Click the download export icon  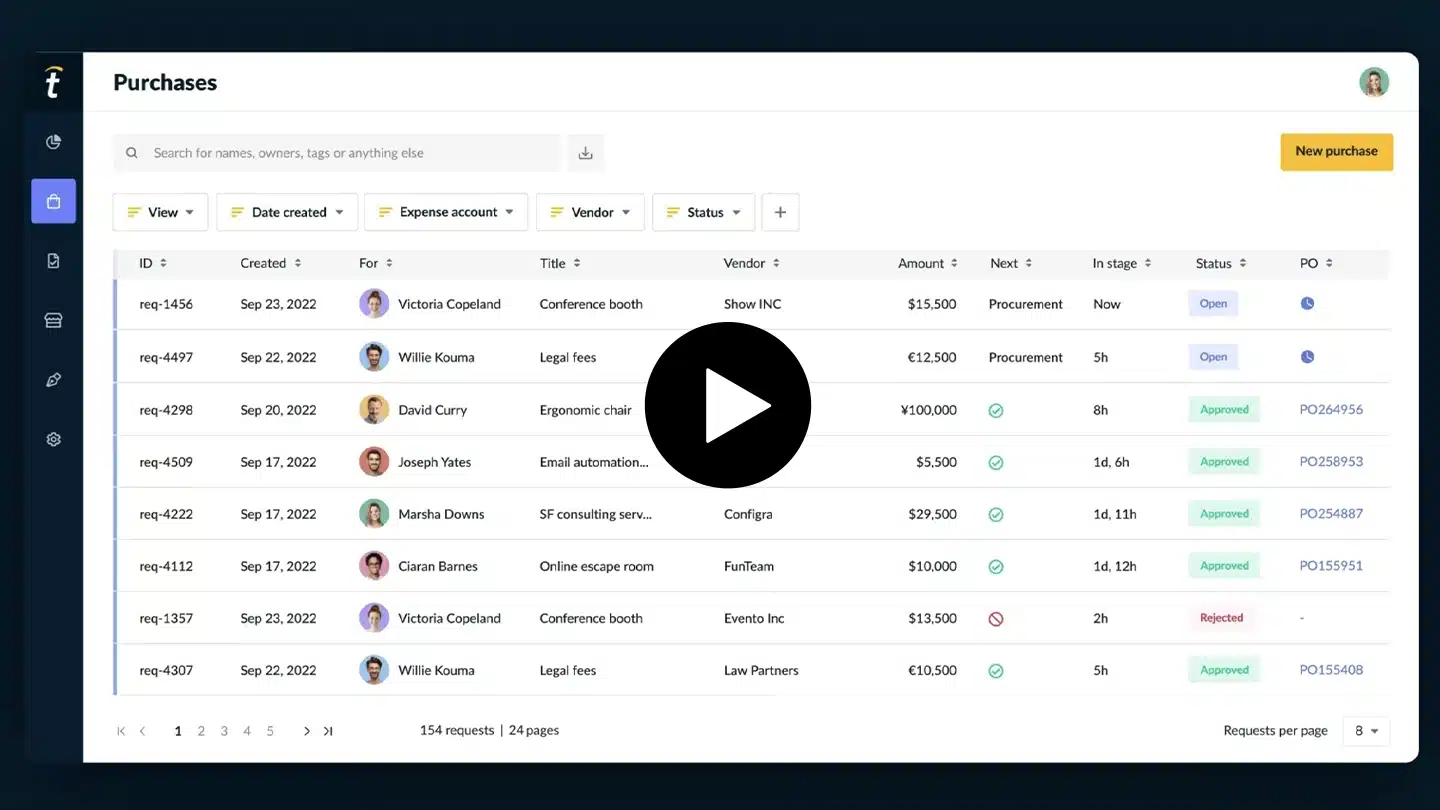586,153
